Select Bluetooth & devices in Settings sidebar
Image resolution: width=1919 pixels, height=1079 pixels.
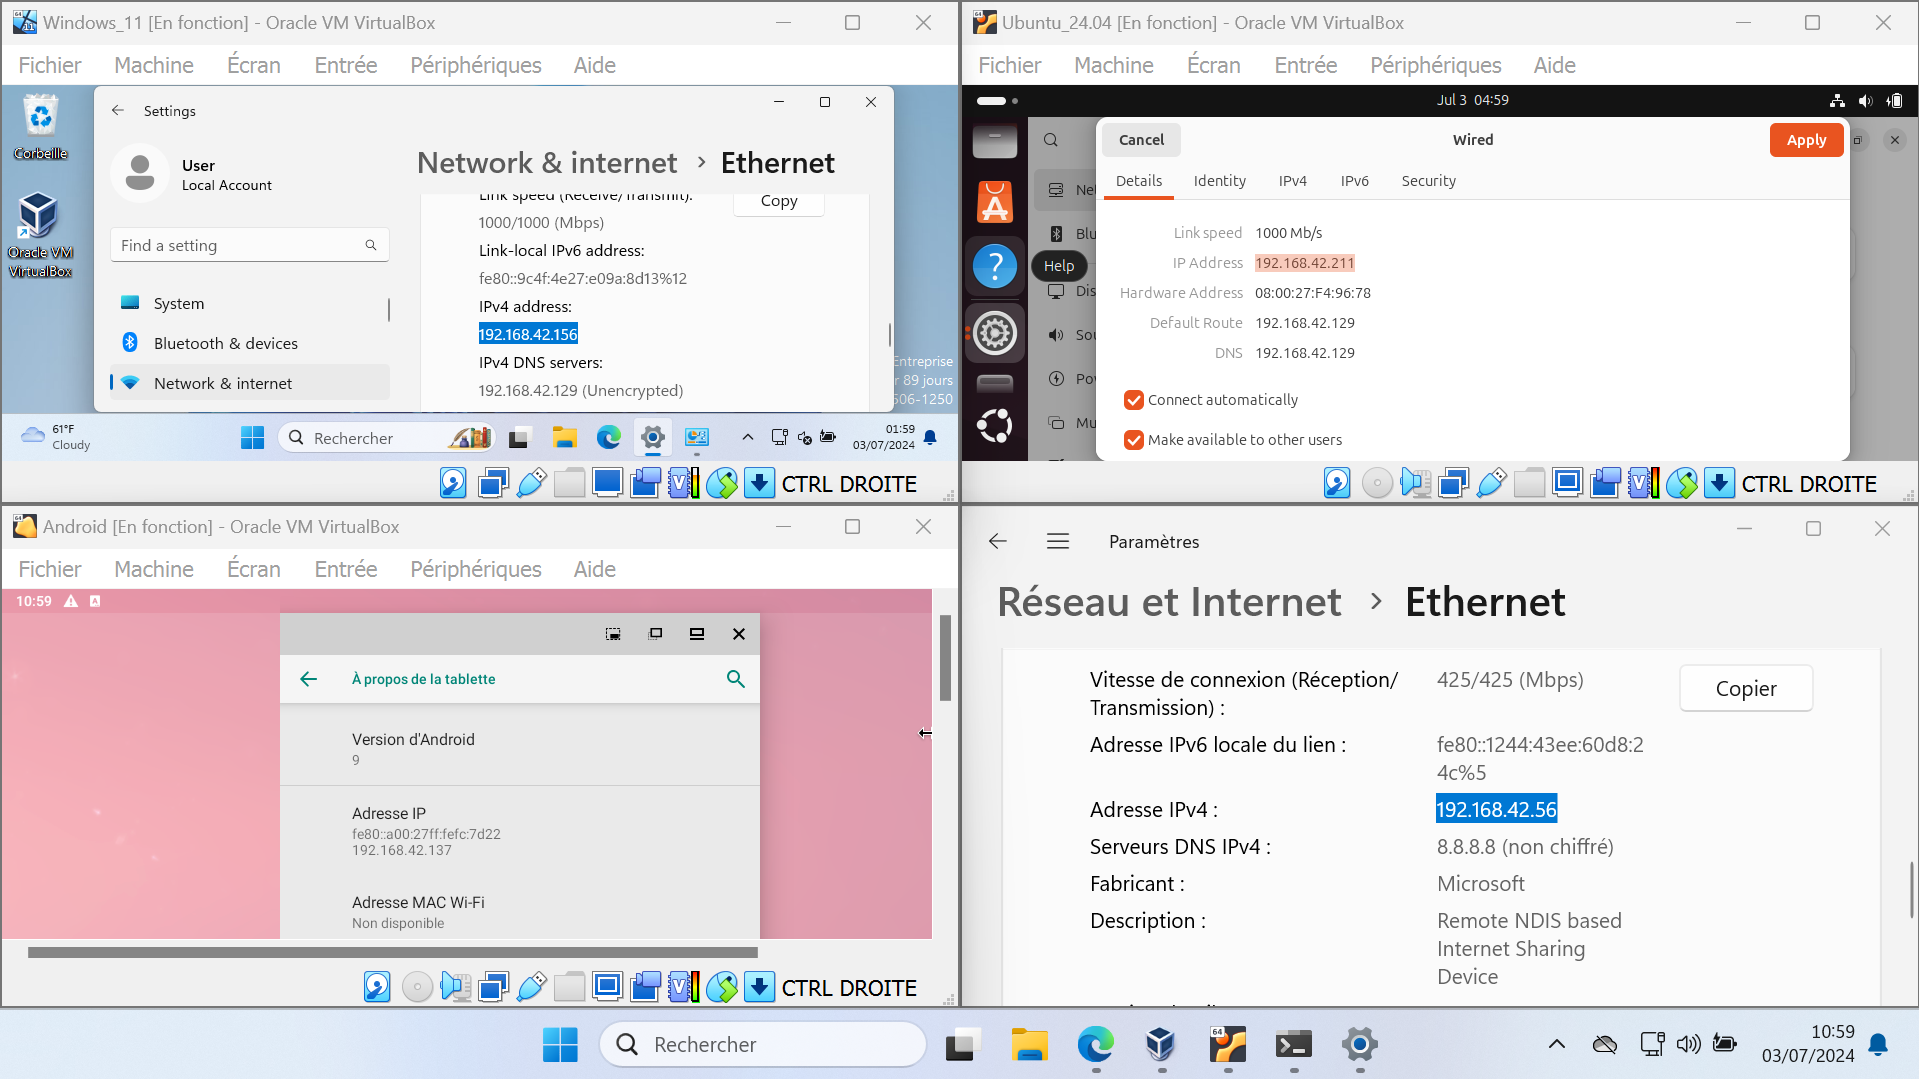[249, 343]
